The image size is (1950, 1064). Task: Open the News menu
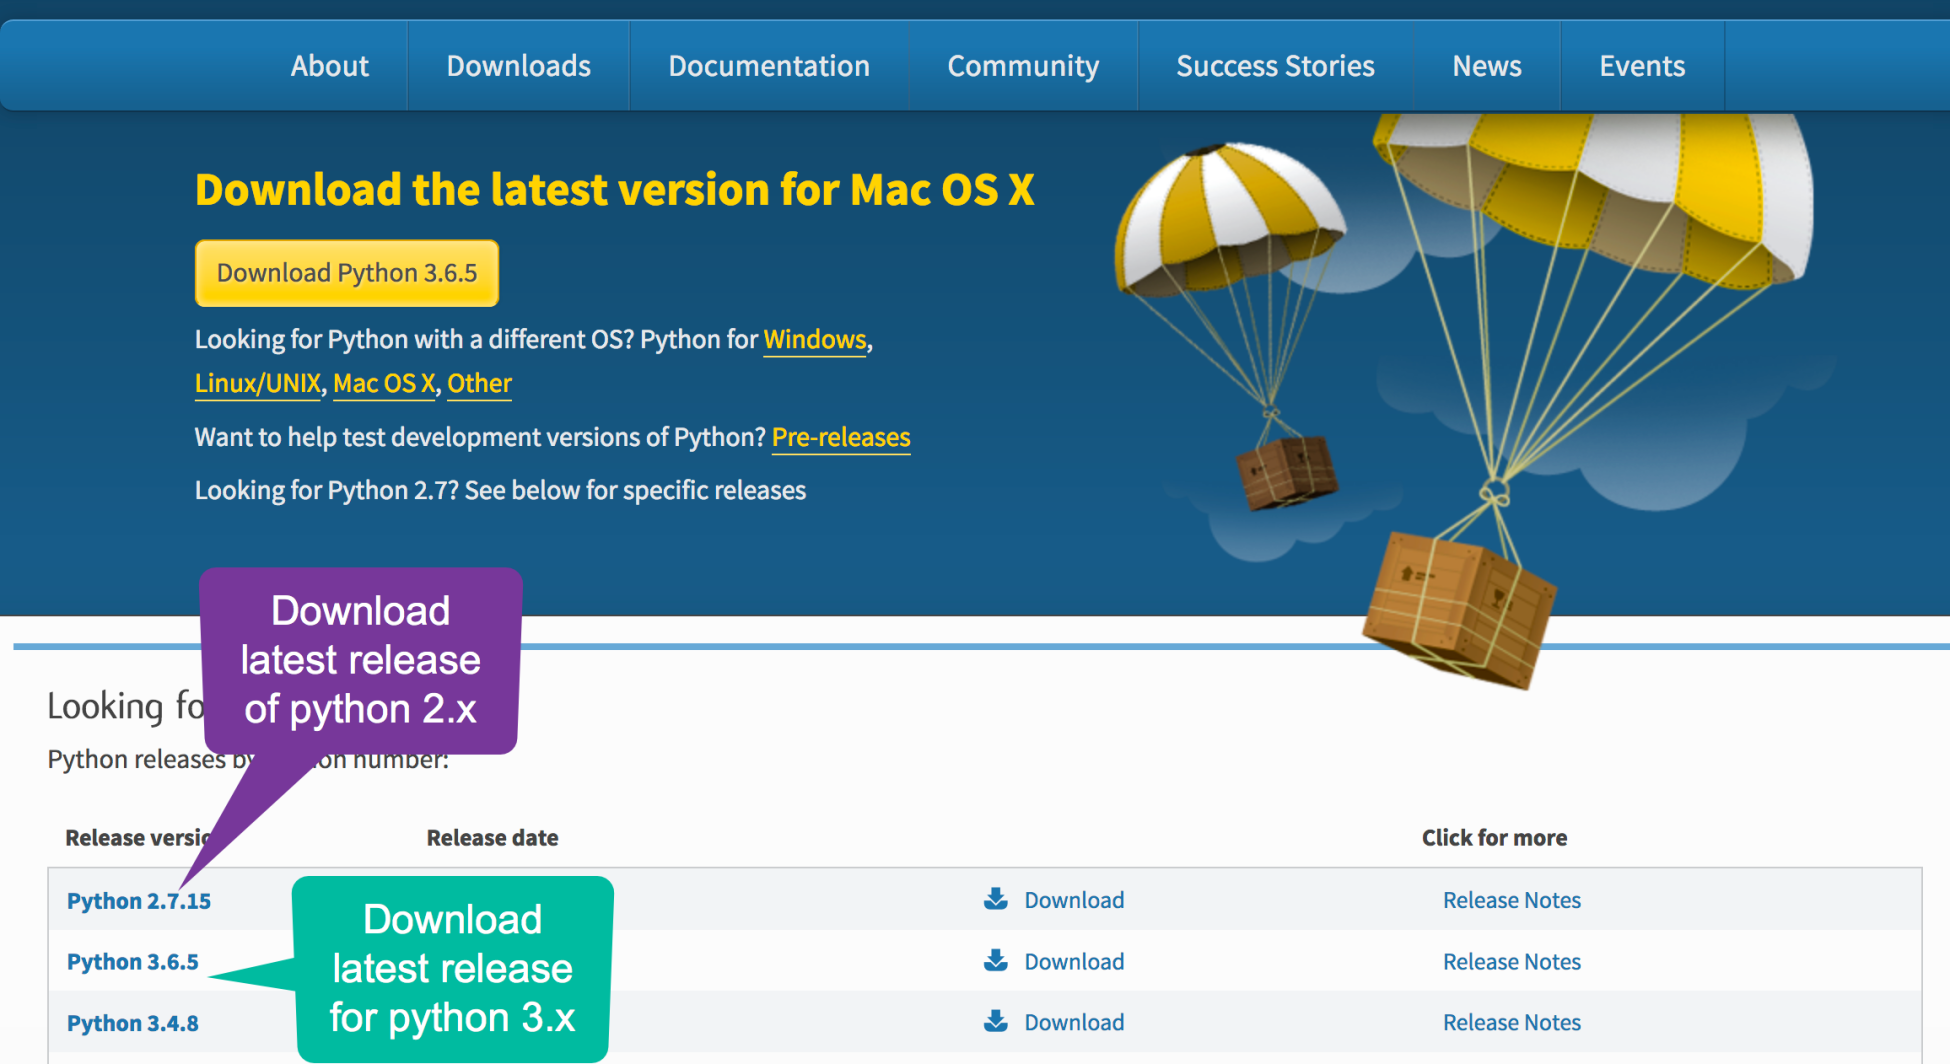point(1487,66)
